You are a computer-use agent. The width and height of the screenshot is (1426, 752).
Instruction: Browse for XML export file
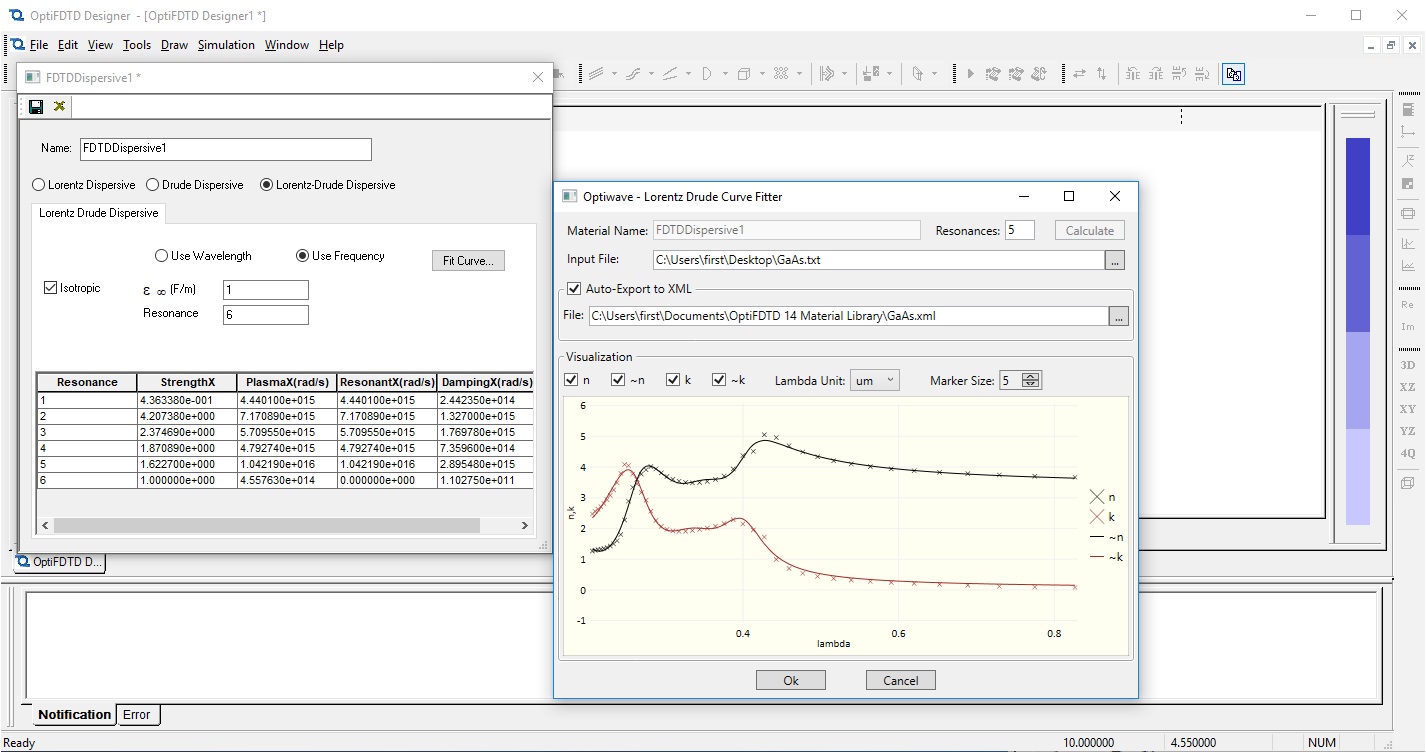coord(1119,316)
